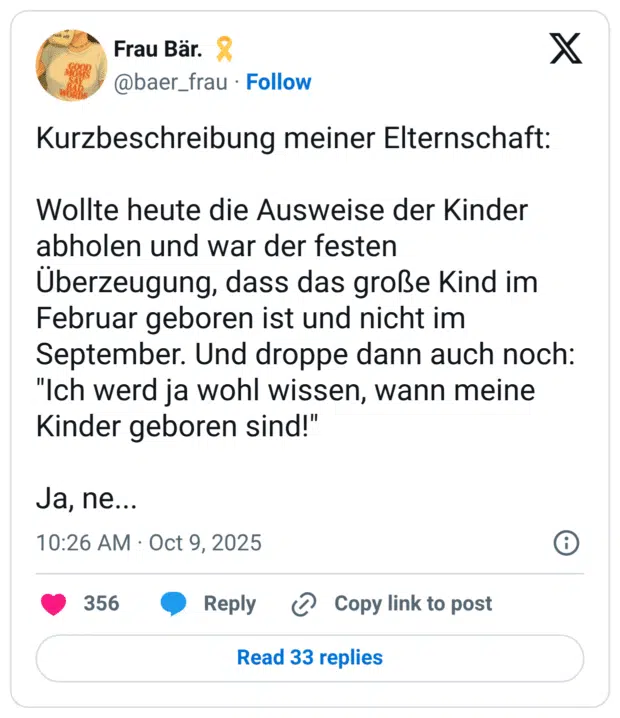The width and height of the screenshot is (620, 718).
Task: Click the blue reply speech bubble icon
Action: click(x=174, y=603)
